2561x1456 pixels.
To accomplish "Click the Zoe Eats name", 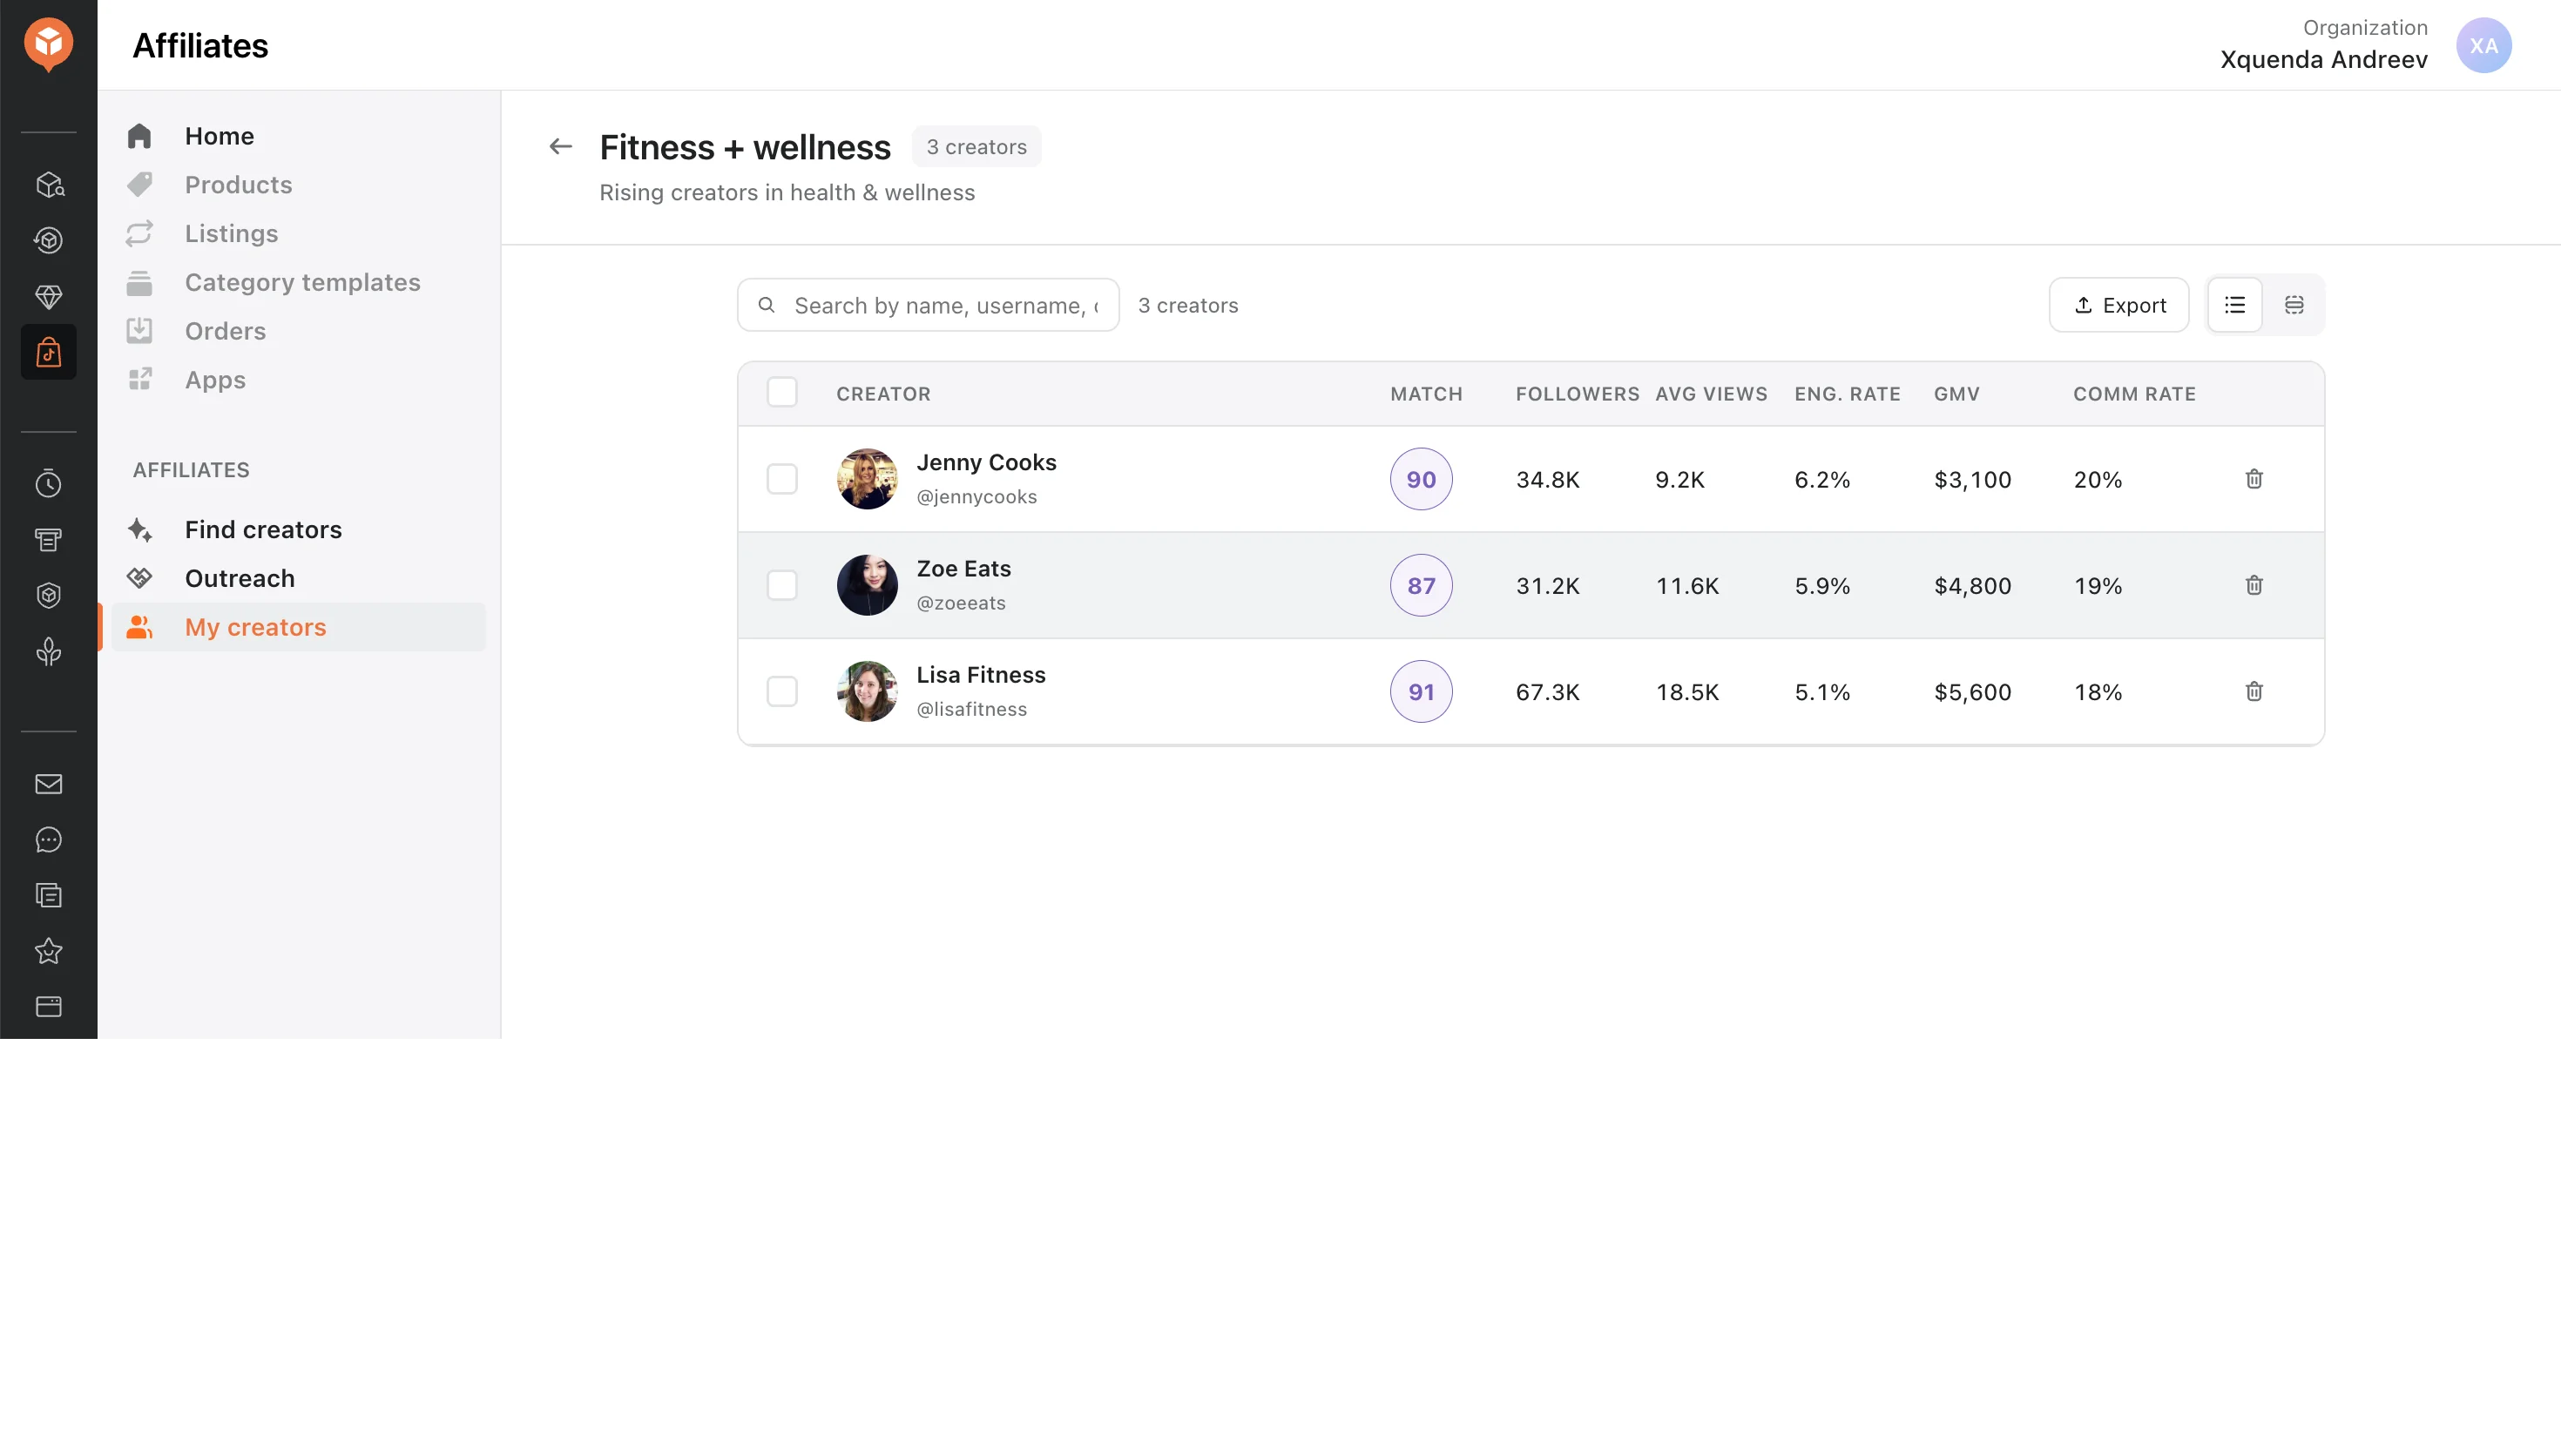I will [x=963, y=569].
